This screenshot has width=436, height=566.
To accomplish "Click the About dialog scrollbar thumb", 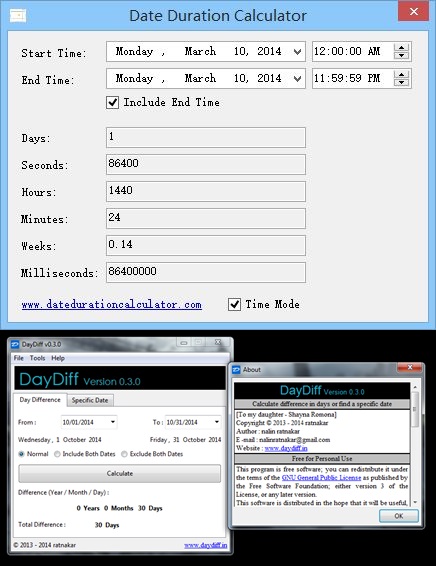I will pyautogui.click(x=415, y=409).
